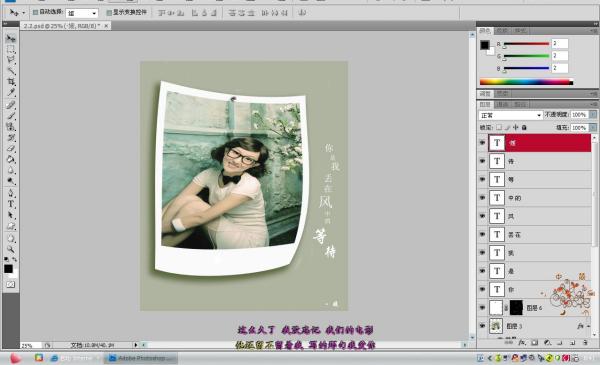
Task: Select the Clone Stamp tool
Action: 10,126
